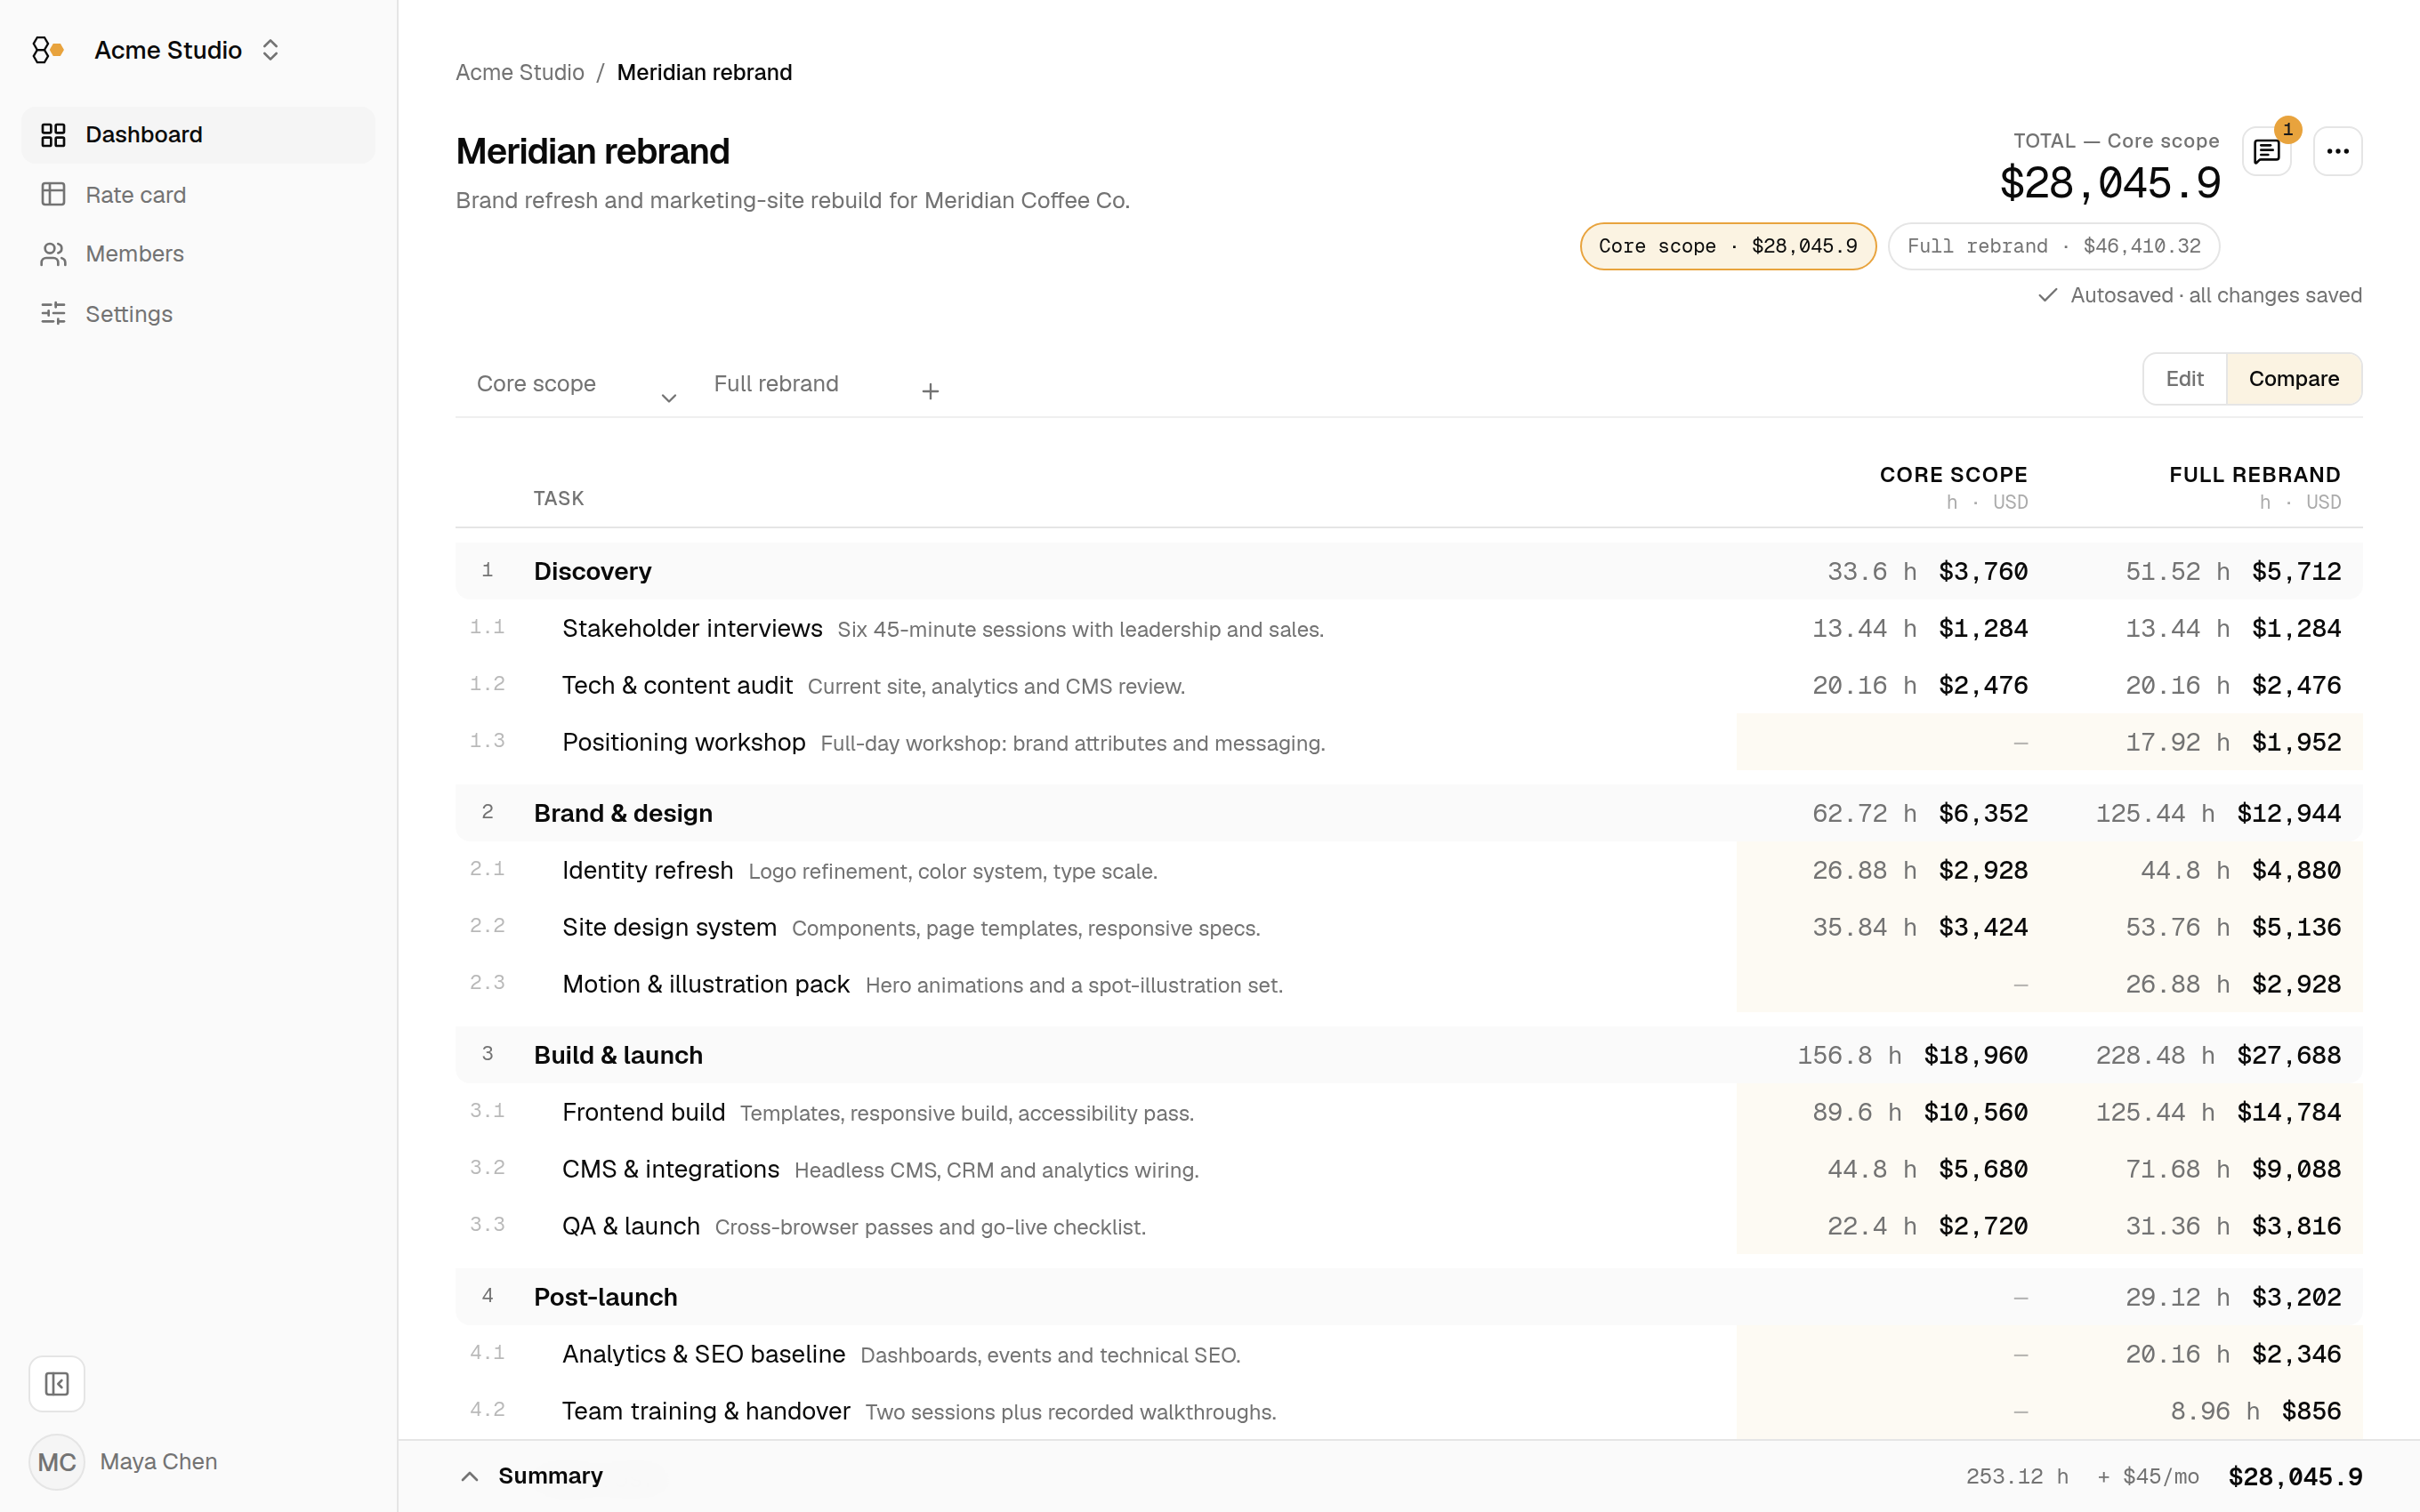Click the Build & launch section row
Viewport: 2420px width, 1512px height.
tap(1409, 1055)
